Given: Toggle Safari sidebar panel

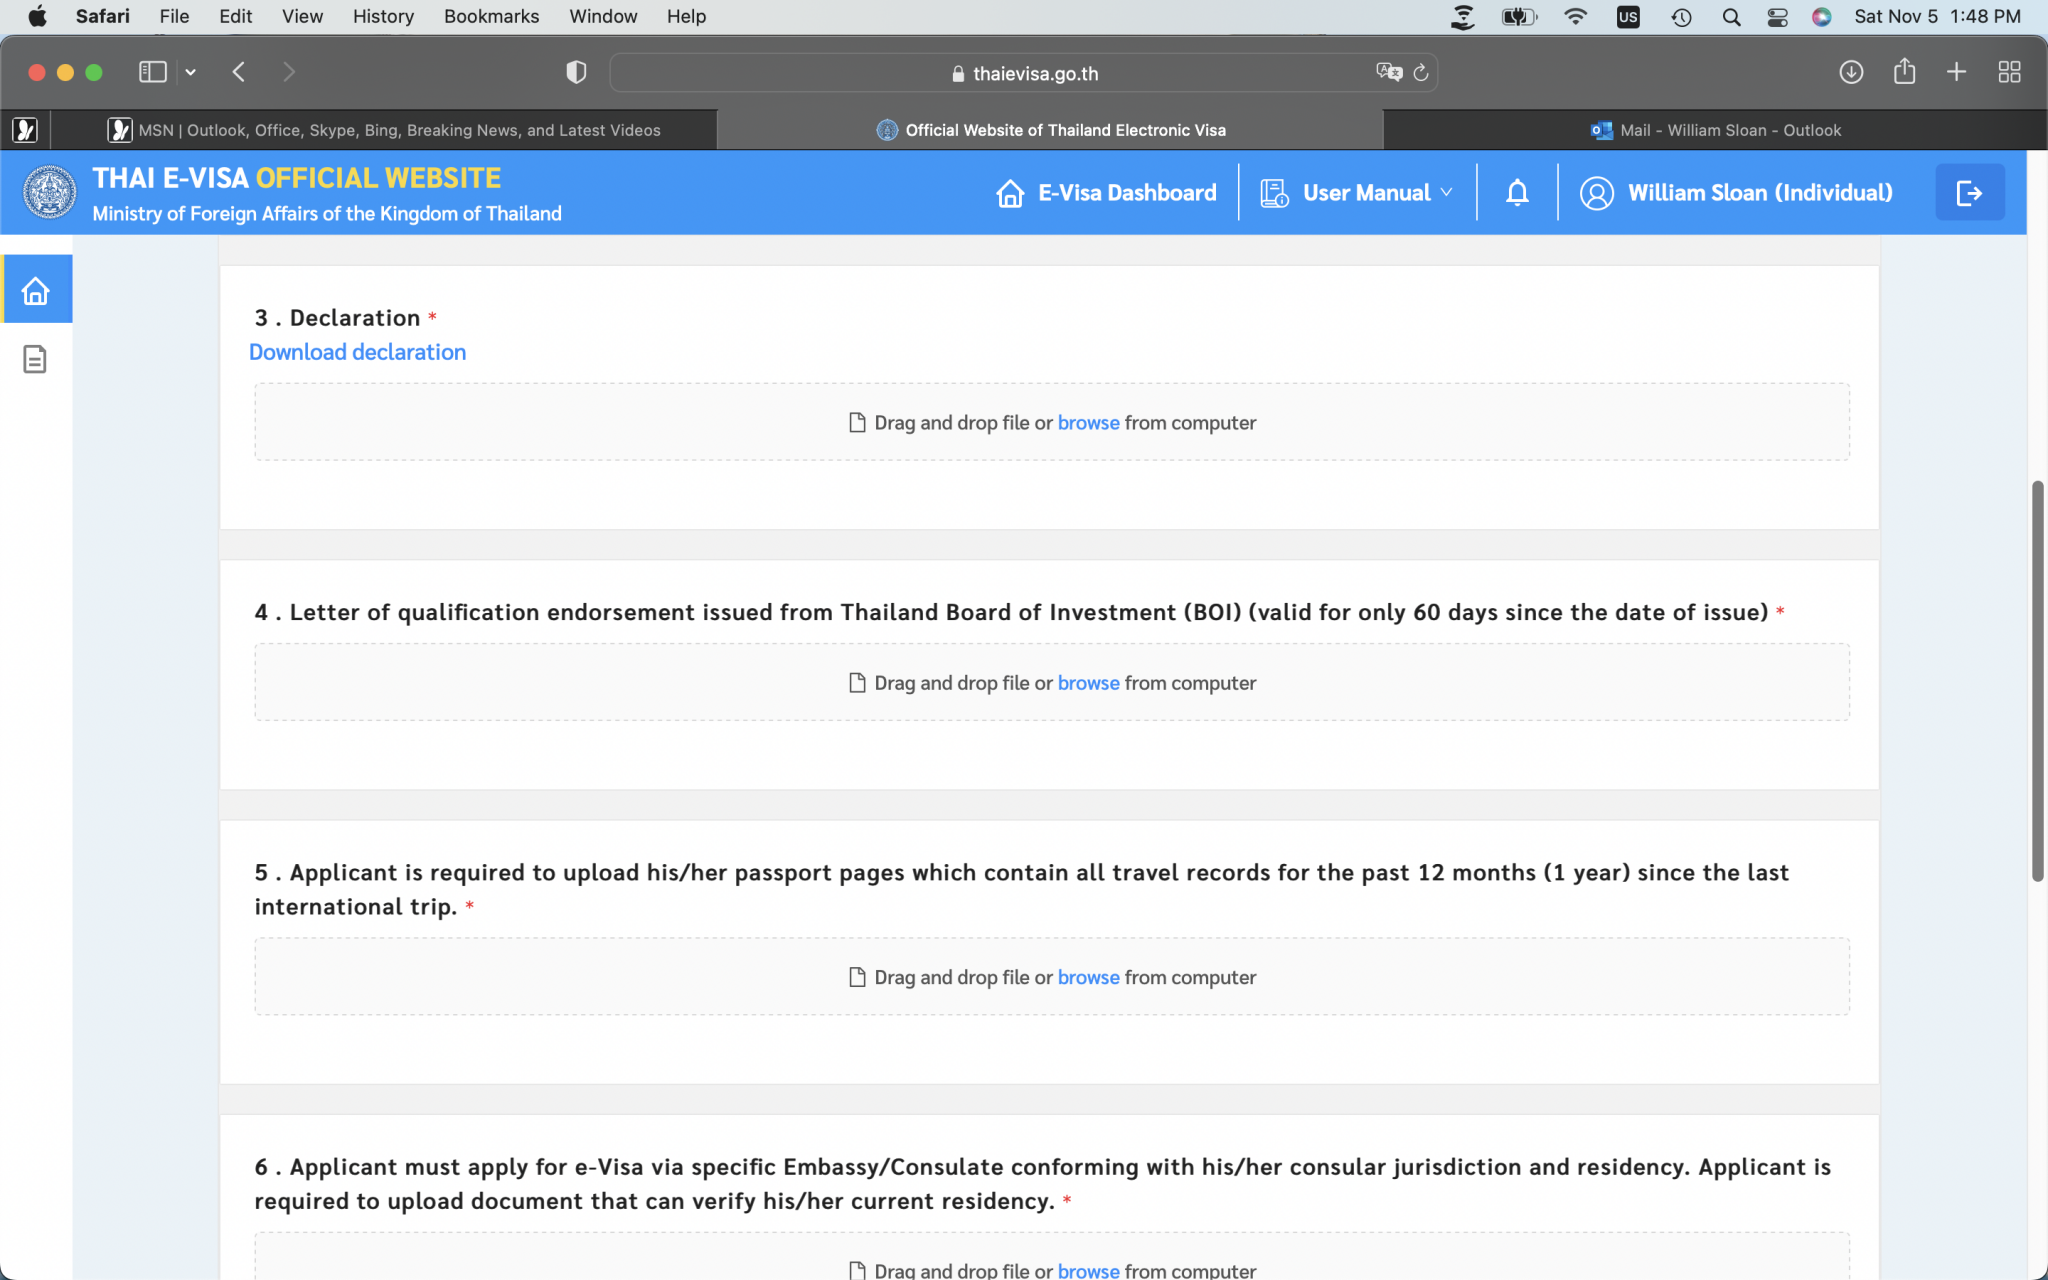Looking at the screenshot, I should tap(152, 72).
